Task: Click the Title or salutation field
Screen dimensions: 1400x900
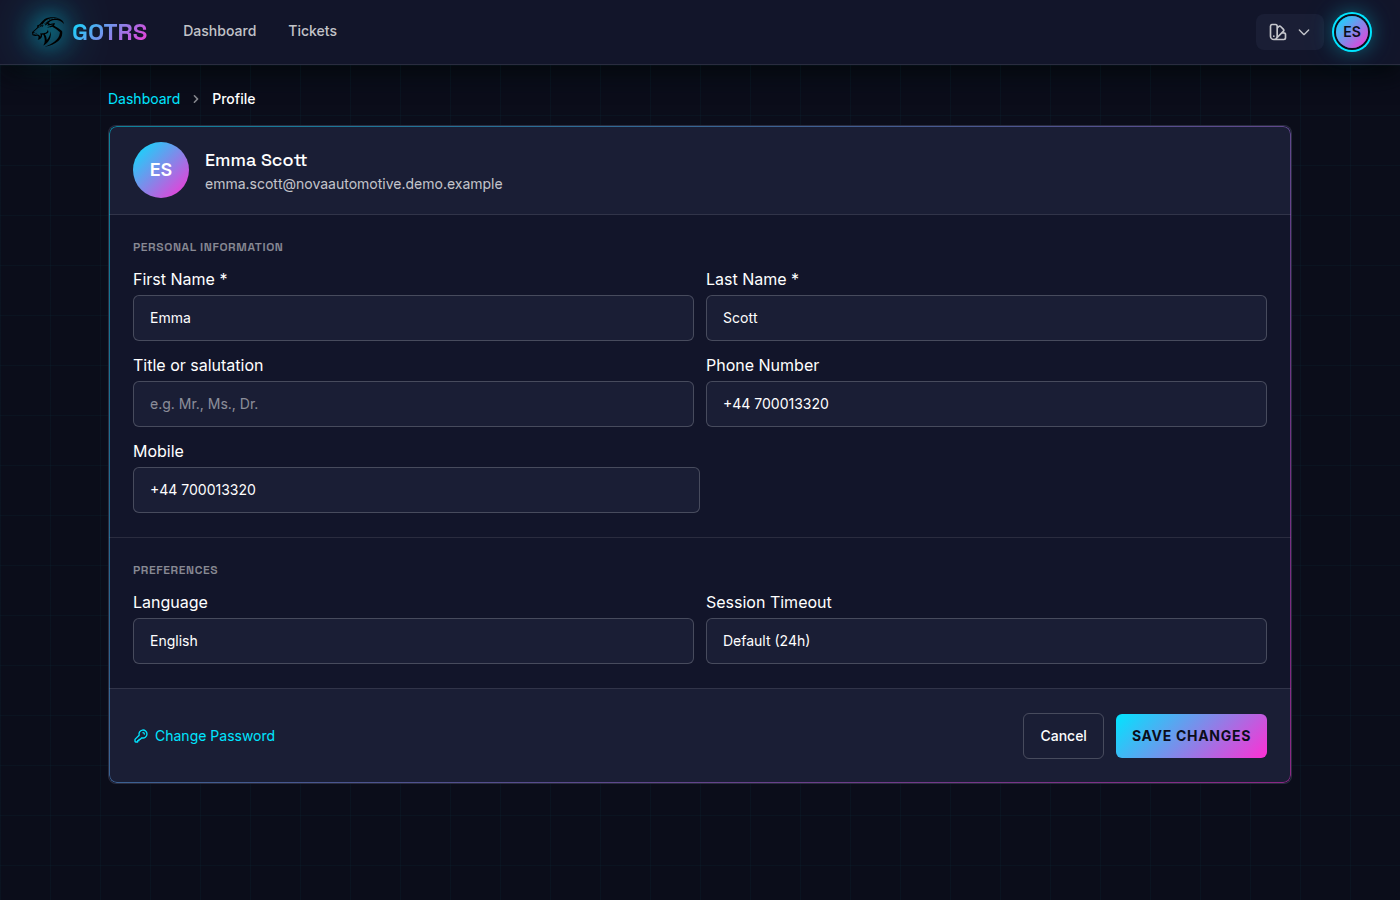Action: tap(413, 403)
